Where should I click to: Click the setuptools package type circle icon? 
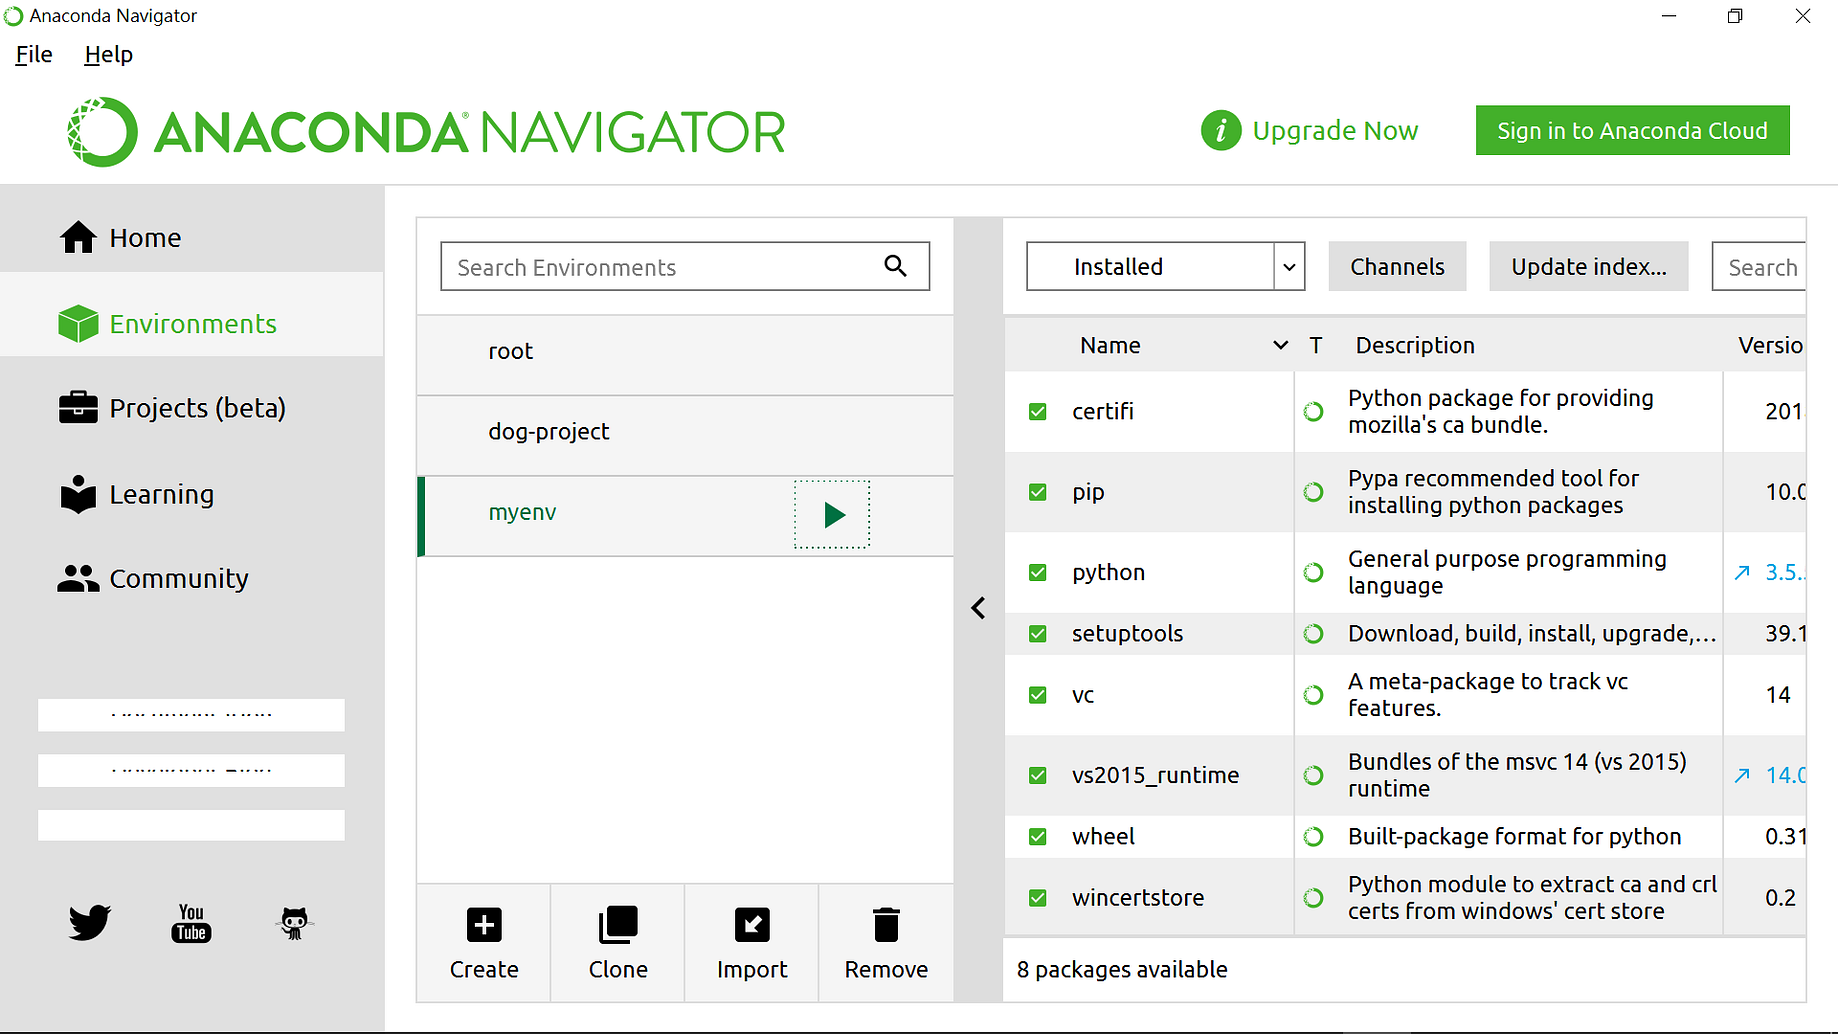(1314, 634)
